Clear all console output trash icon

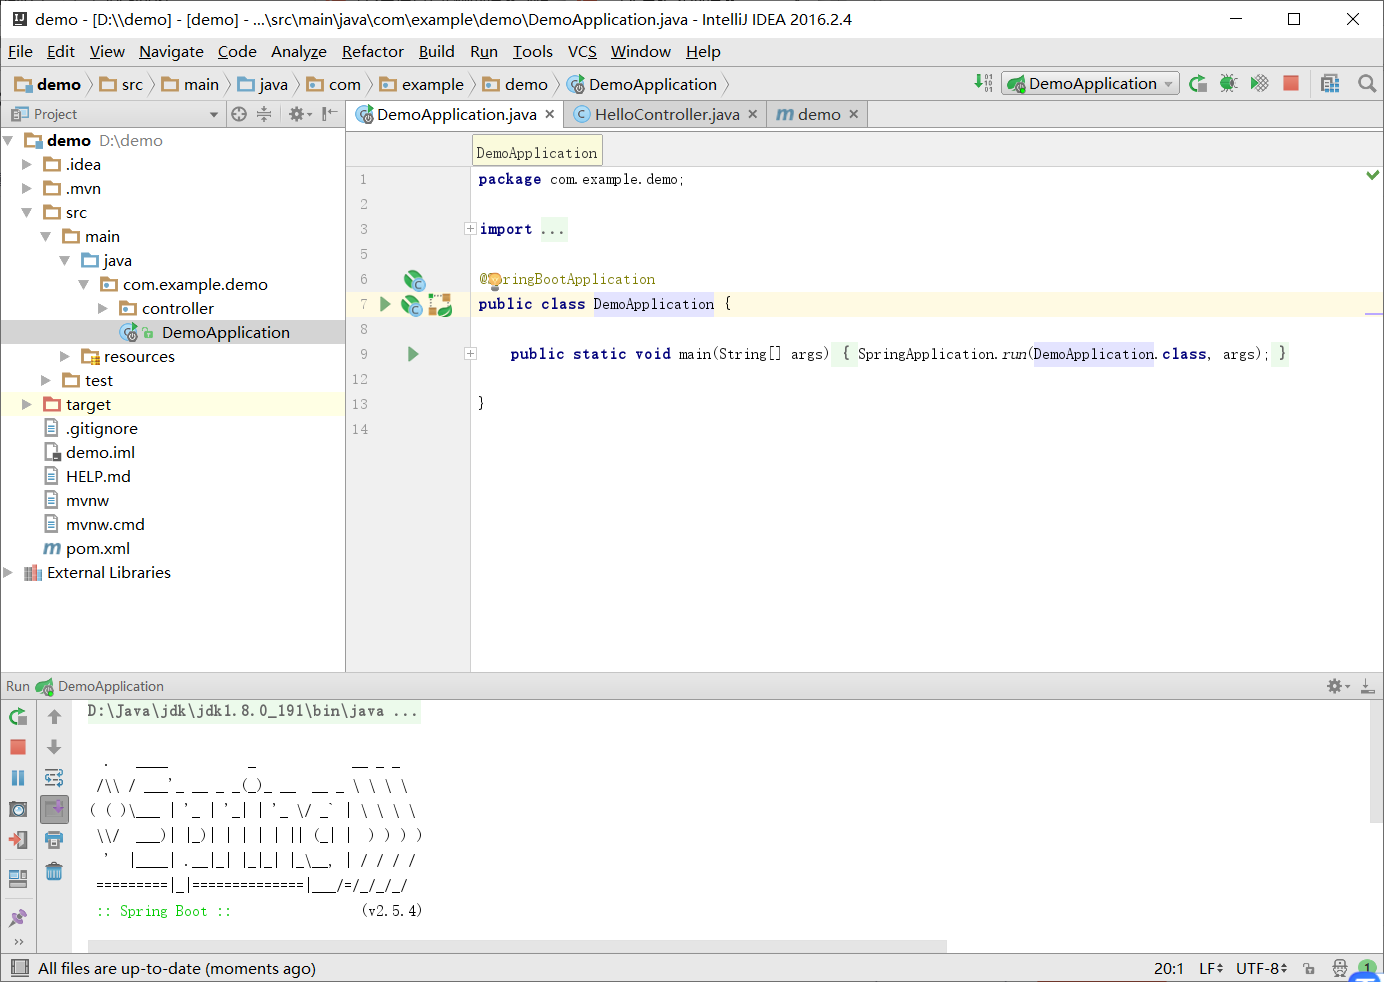(x=54, y=871)
